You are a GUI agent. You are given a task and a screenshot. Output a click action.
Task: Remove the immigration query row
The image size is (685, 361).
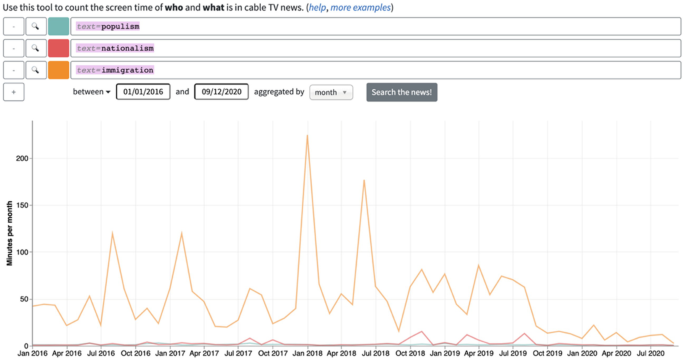pos(14,70)
